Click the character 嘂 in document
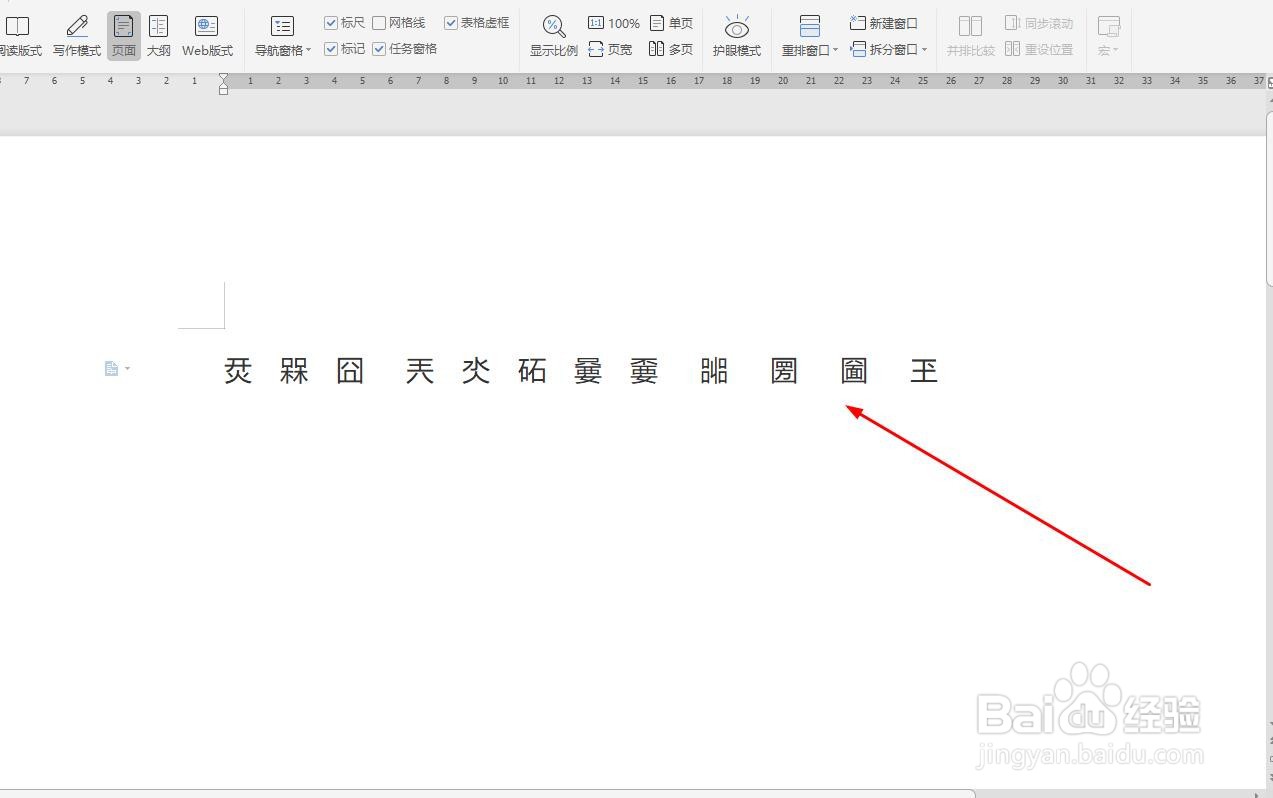Viewport: 1273px width, 798px height. coord(714,371)
